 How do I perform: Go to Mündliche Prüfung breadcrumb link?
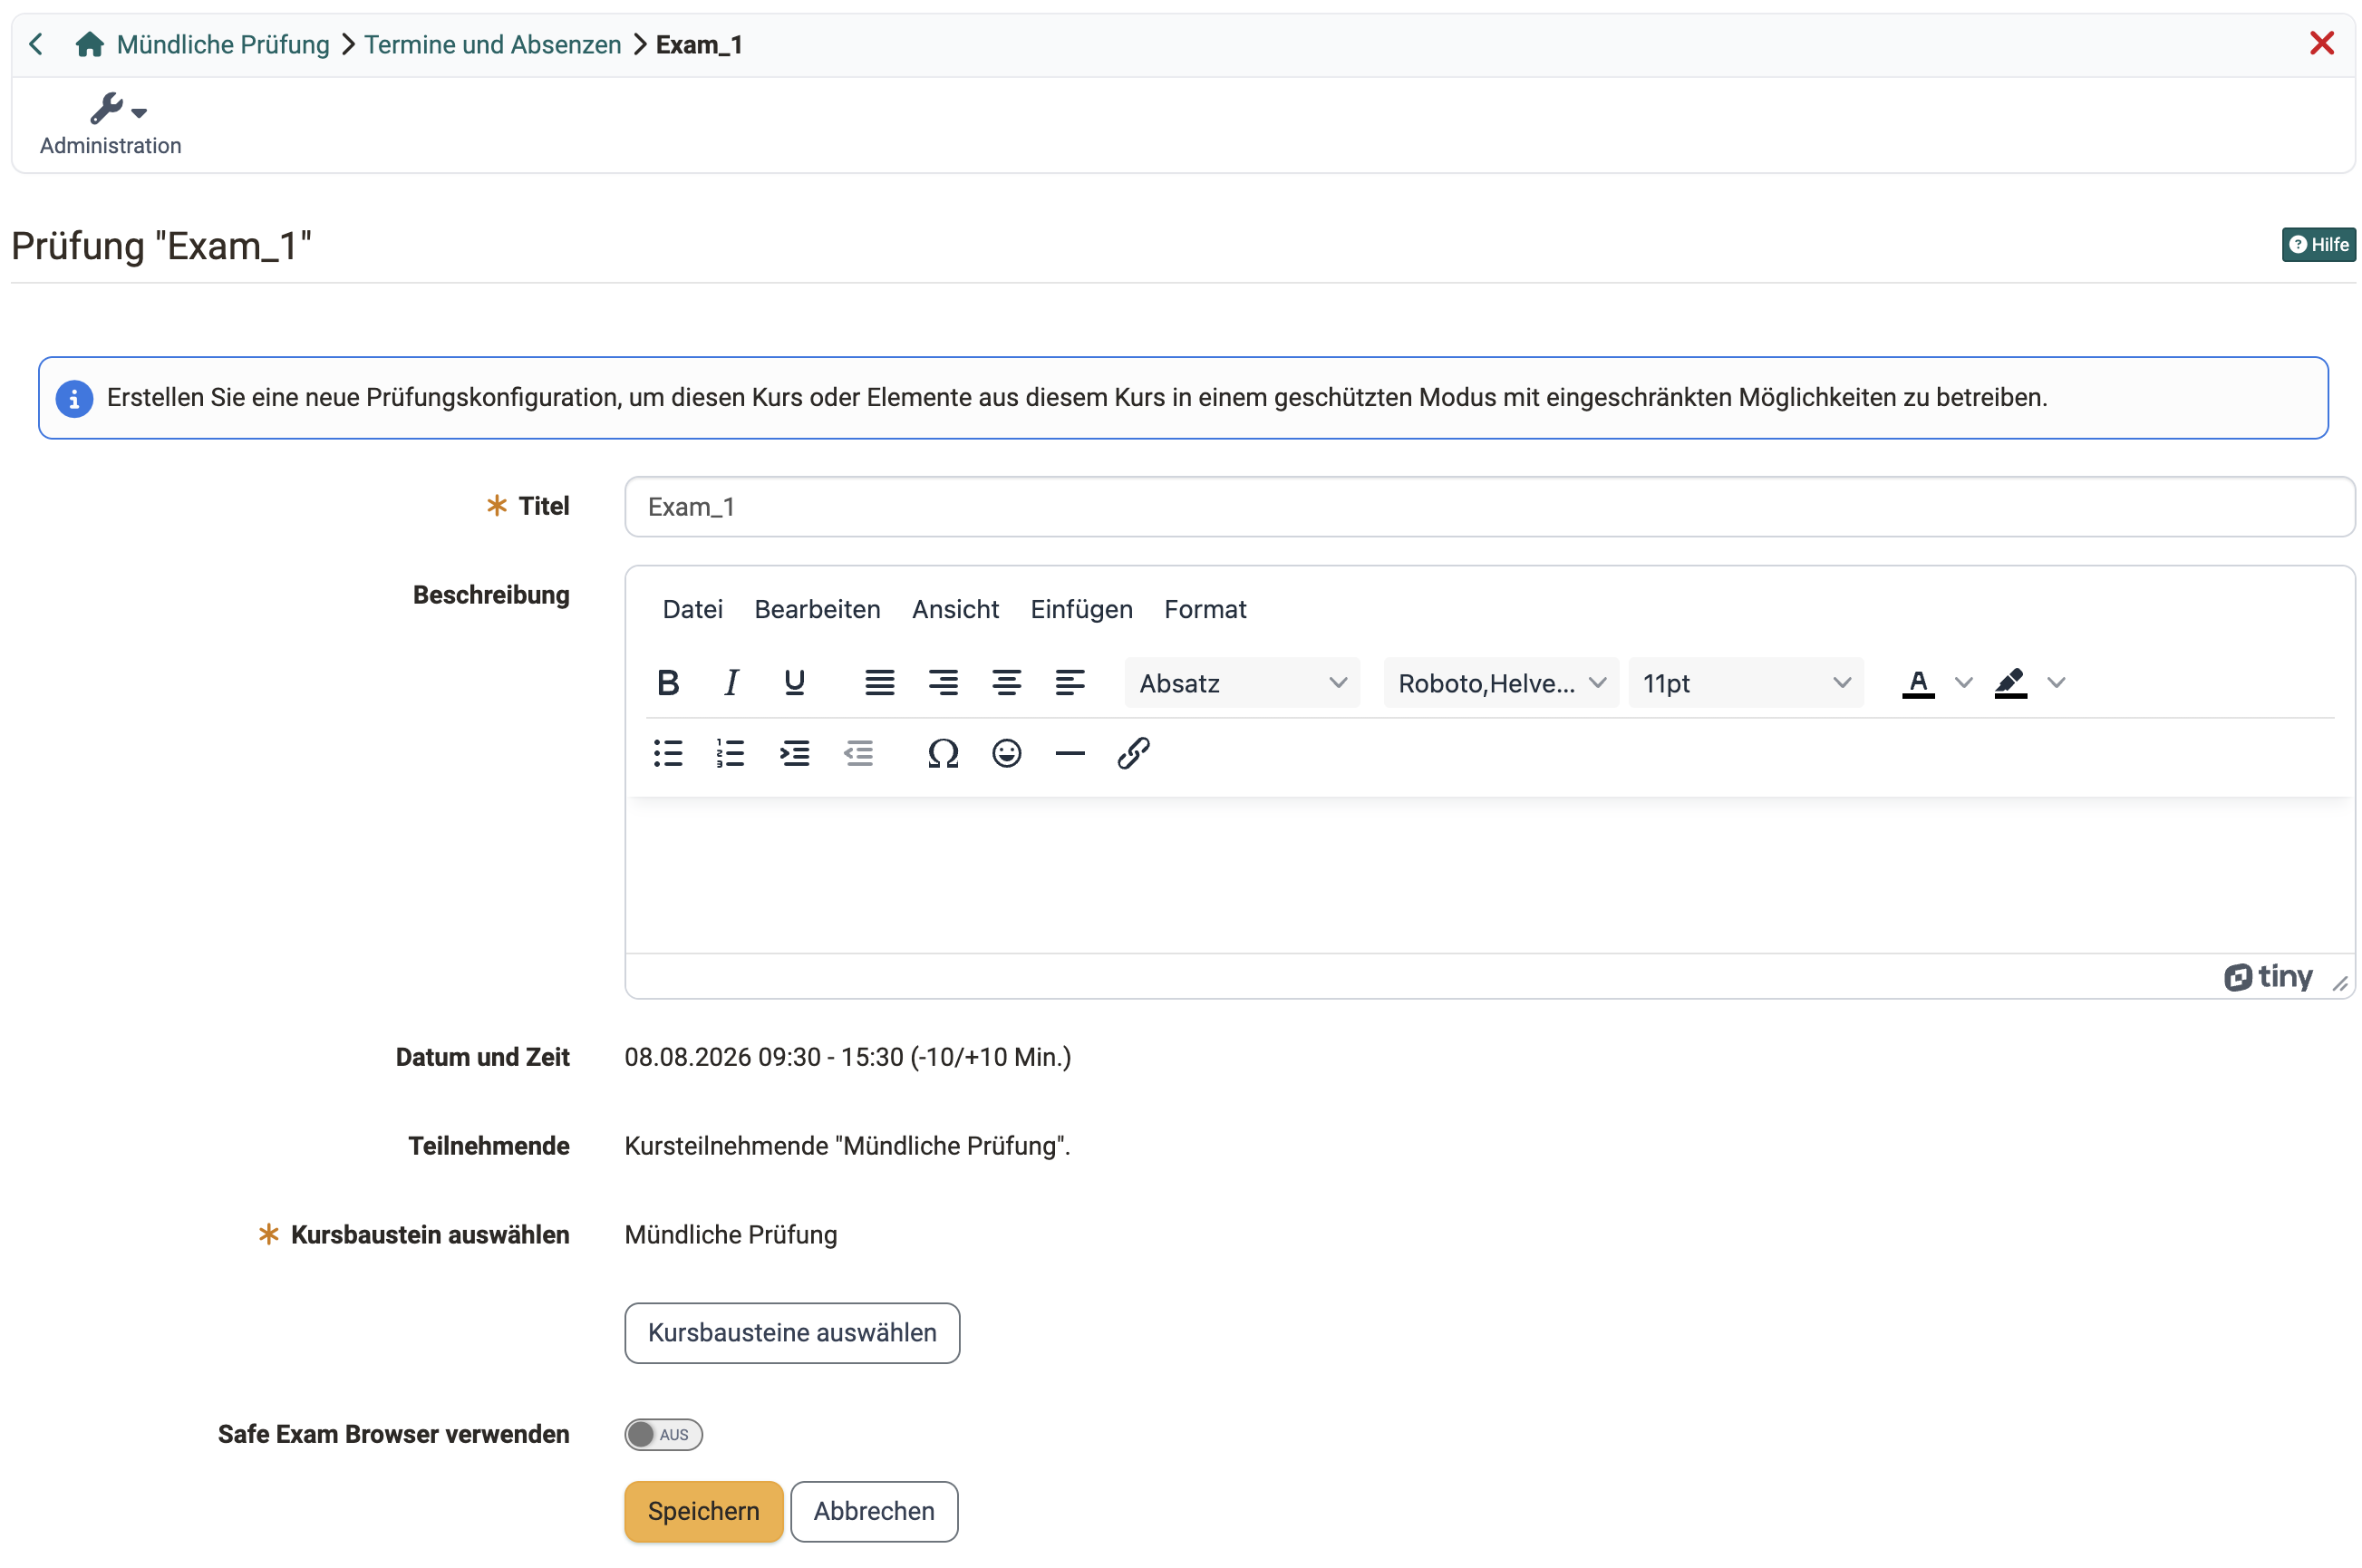coord(223,44)
